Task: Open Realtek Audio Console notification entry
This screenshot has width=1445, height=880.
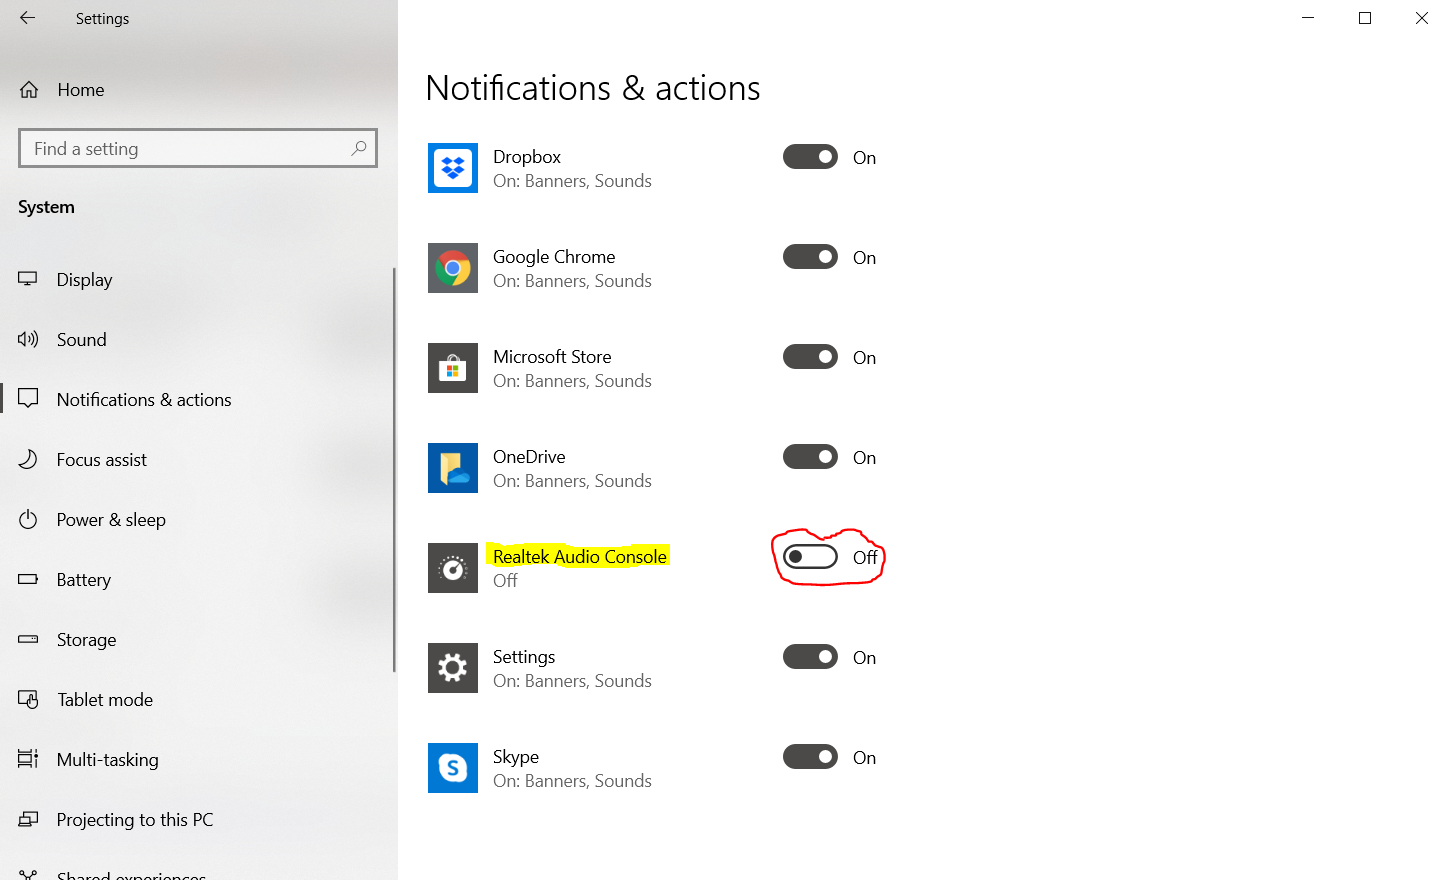Action: [x=580, y=557]
